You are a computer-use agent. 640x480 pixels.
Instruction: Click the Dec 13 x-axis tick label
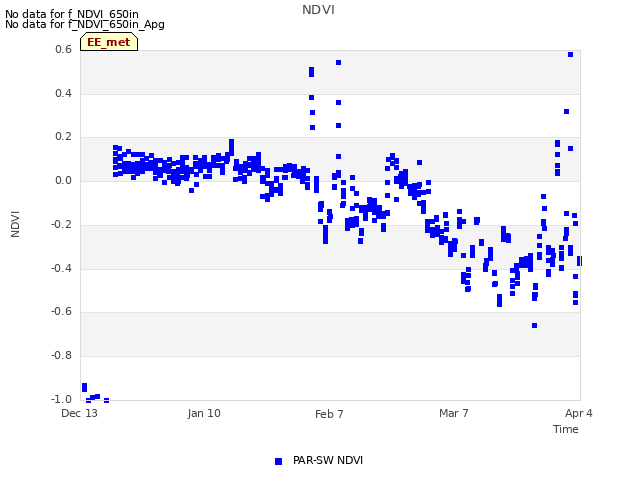tap(80, 413)
